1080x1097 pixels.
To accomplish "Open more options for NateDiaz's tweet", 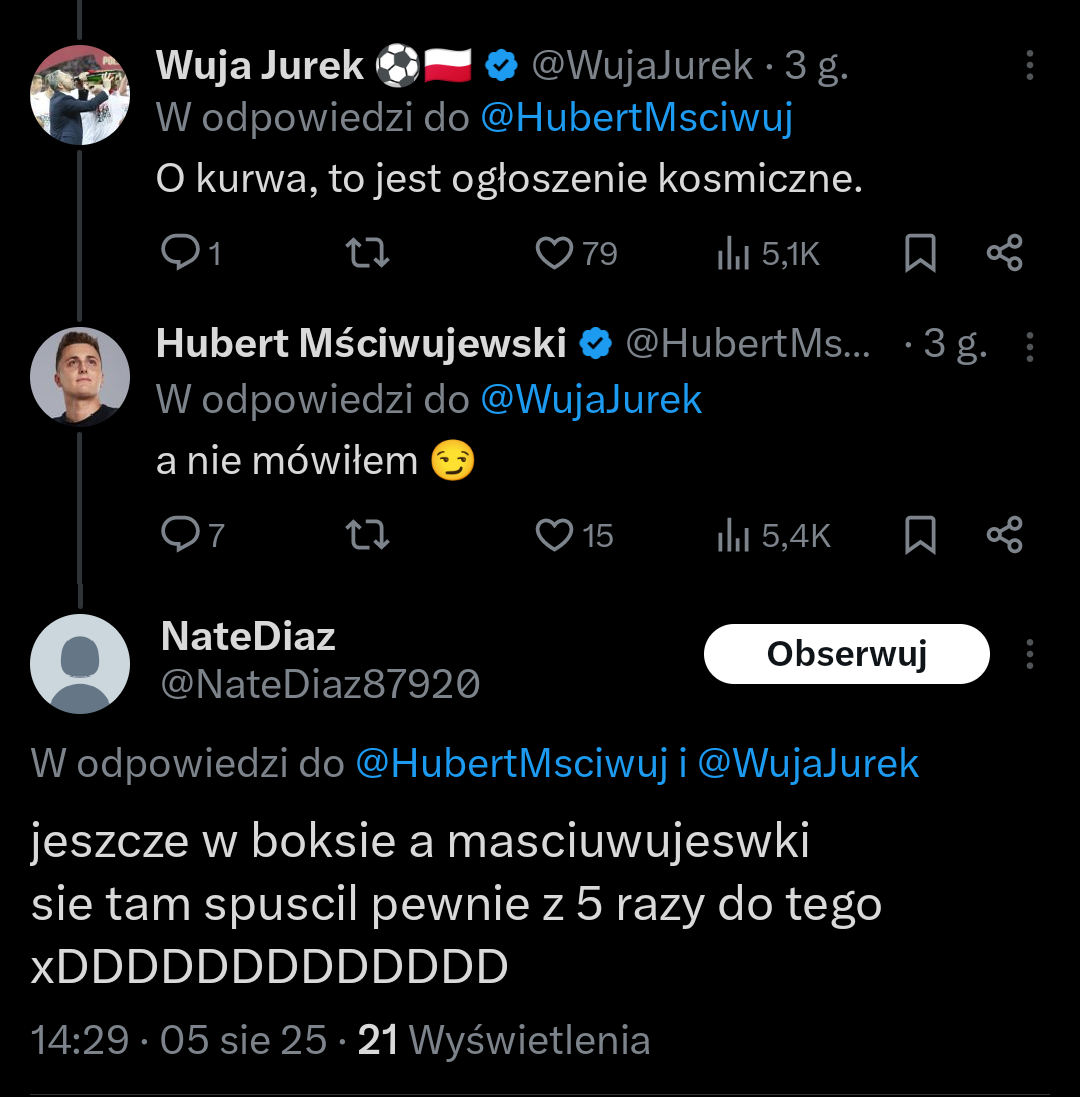I will pos(1029,655).
